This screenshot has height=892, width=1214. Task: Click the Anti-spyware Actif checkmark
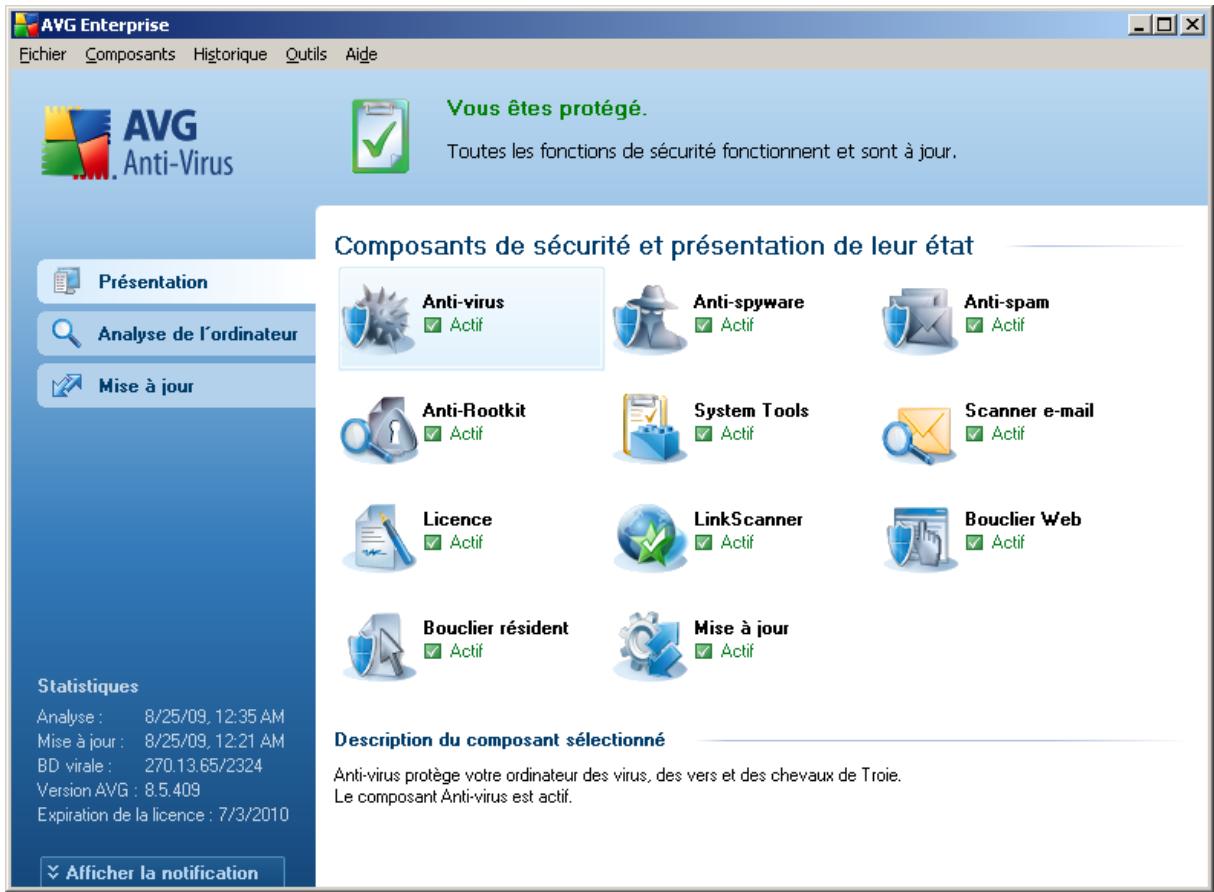coord(702,325)
